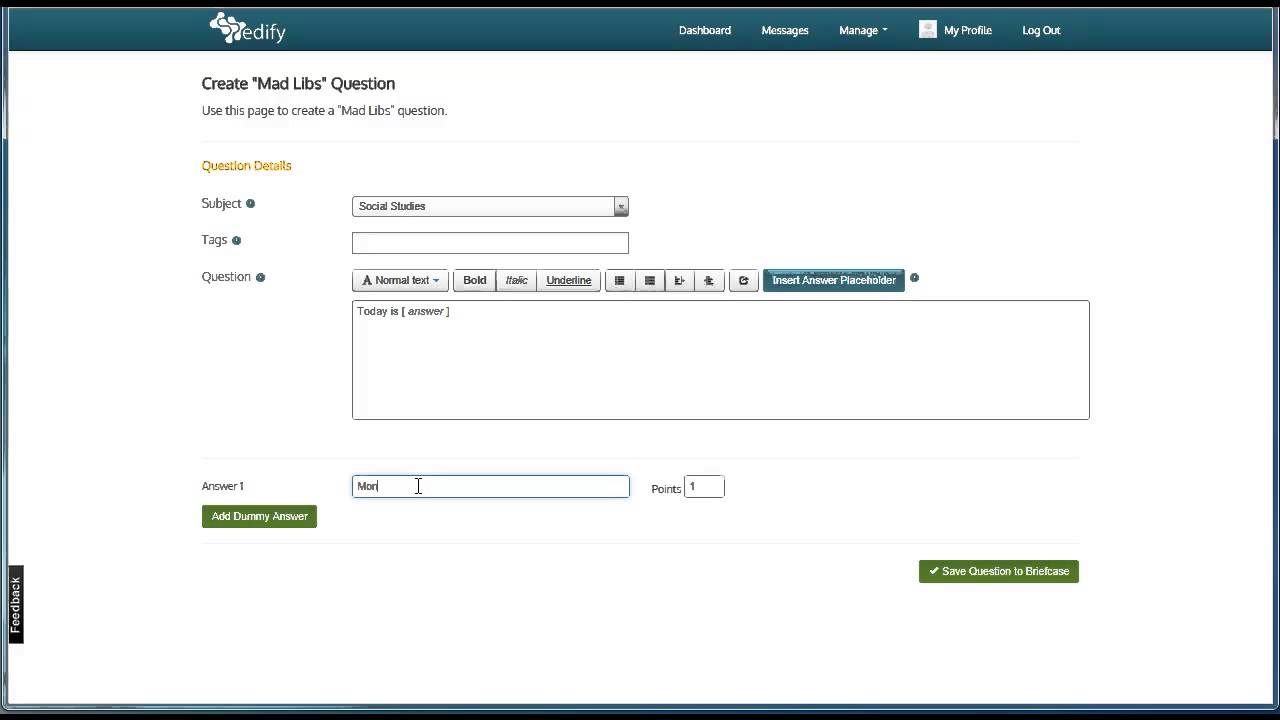Click the [ answer ] placeholder in the editor
This screenshot has height=720, width=1280.
425,312
